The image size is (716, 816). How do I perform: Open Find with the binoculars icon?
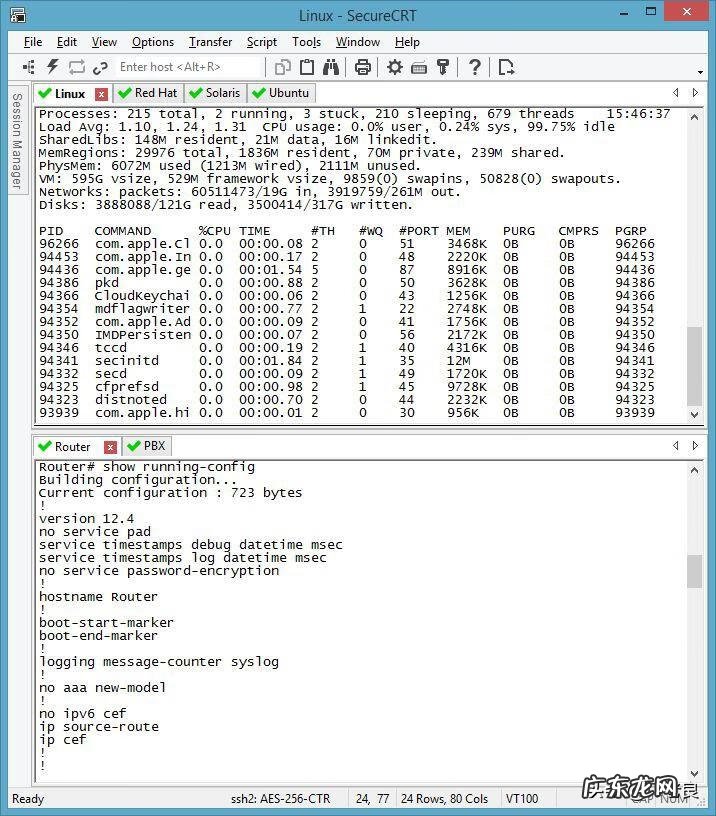tap(331, 67)
